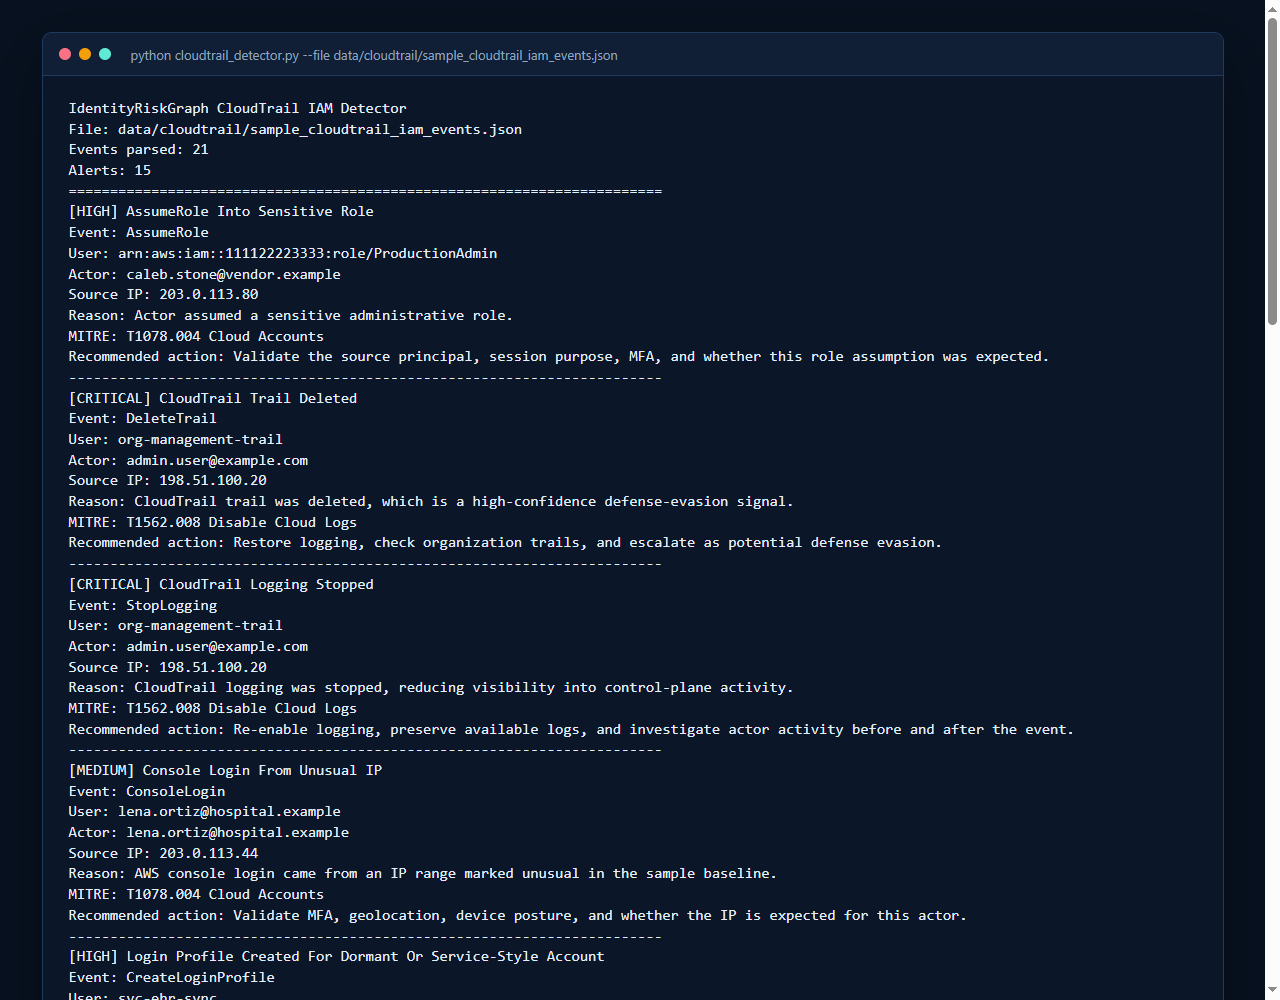The image size is (1280, 1000).
Task: Click the ProductionAdmin role ARN line
Action: coord(283,253)
